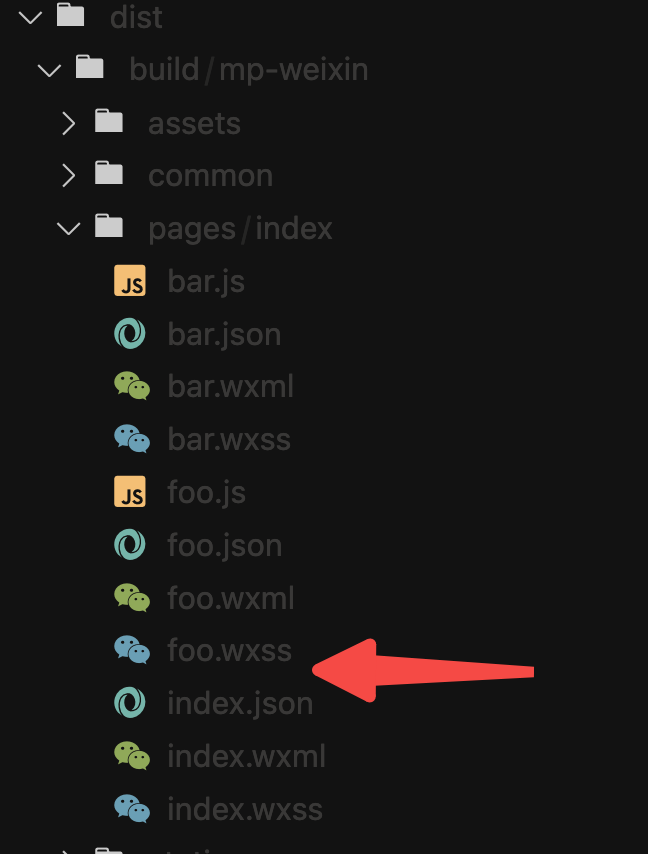Click the green WeChat icon beside foo.wxml

132,597
